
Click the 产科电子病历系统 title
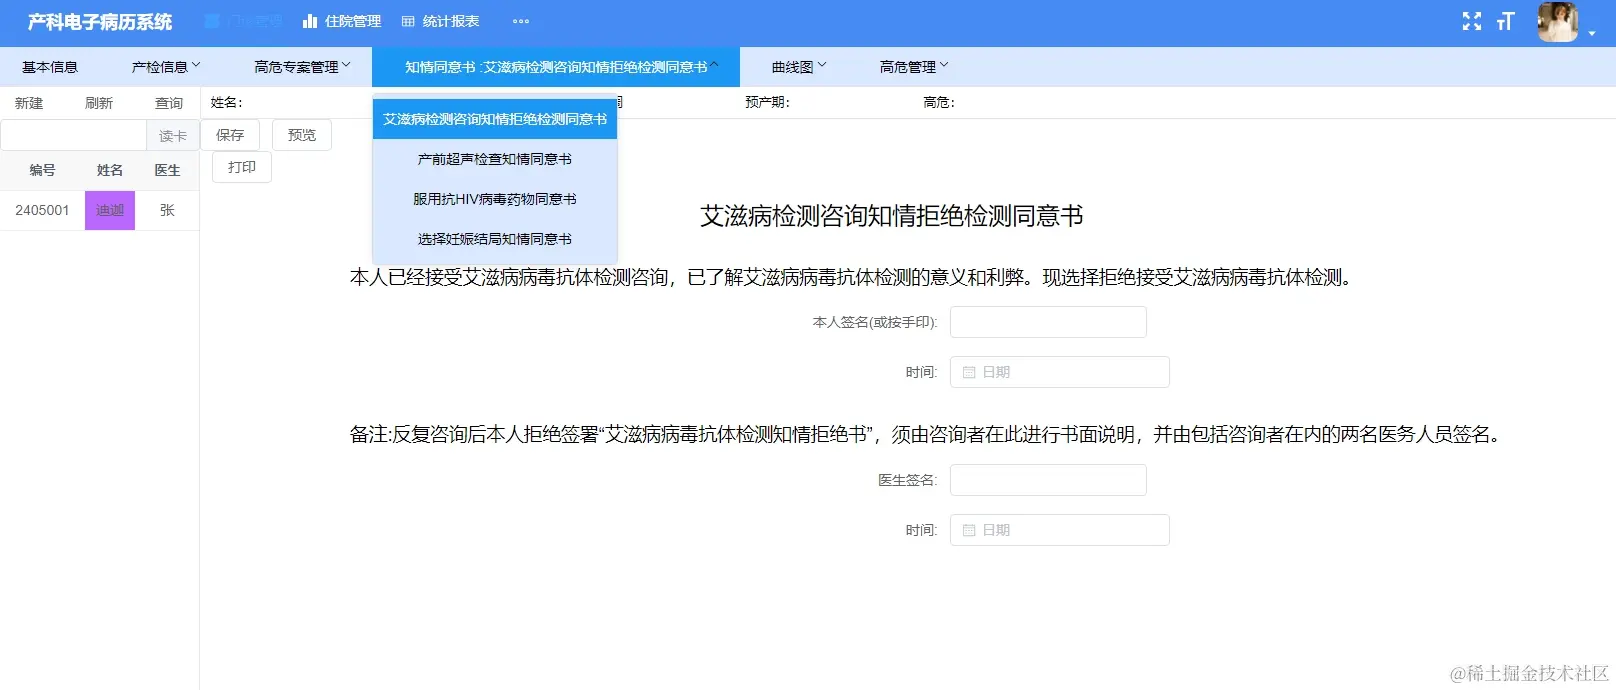[100, 22]
